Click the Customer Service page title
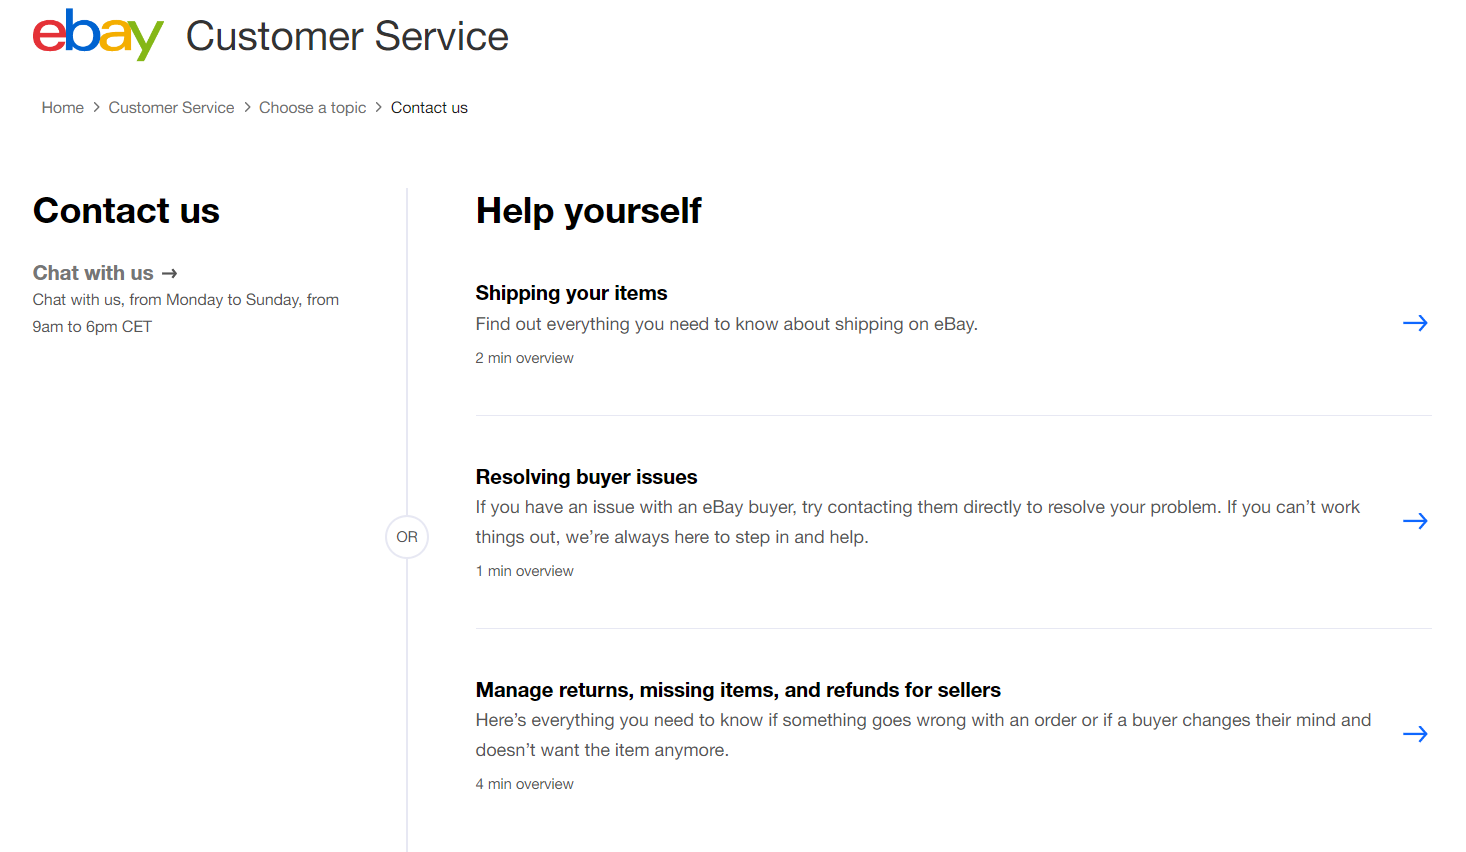Screen dimensions: 1466x852 [347, 37]
